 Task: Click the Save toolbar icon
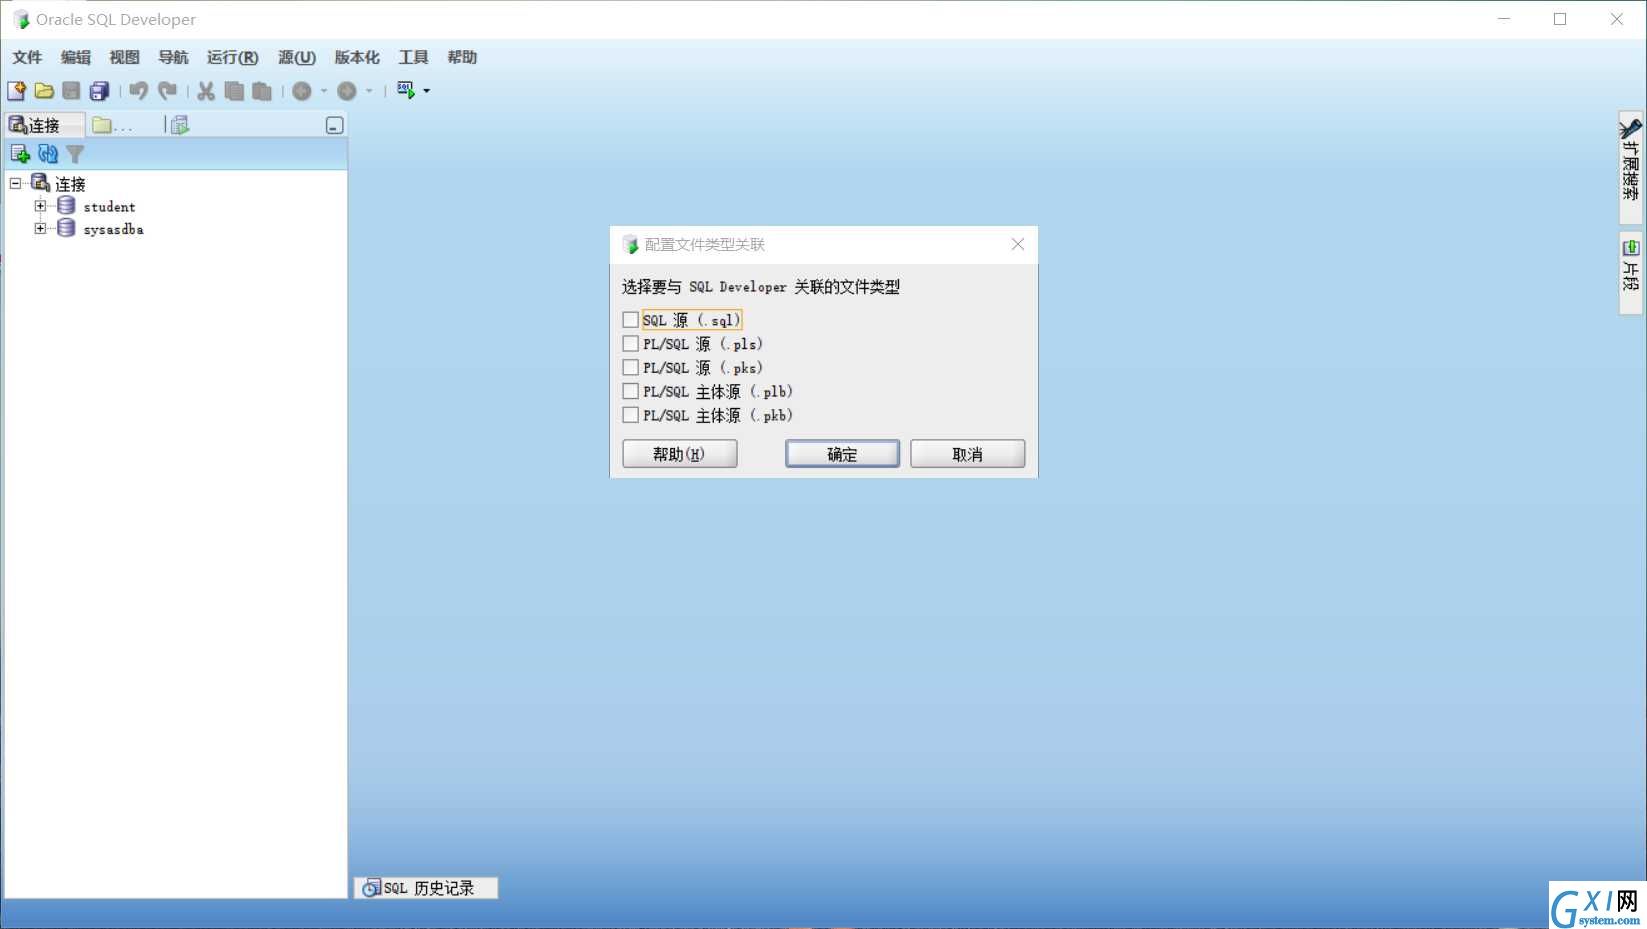click(x=71, y=91)
